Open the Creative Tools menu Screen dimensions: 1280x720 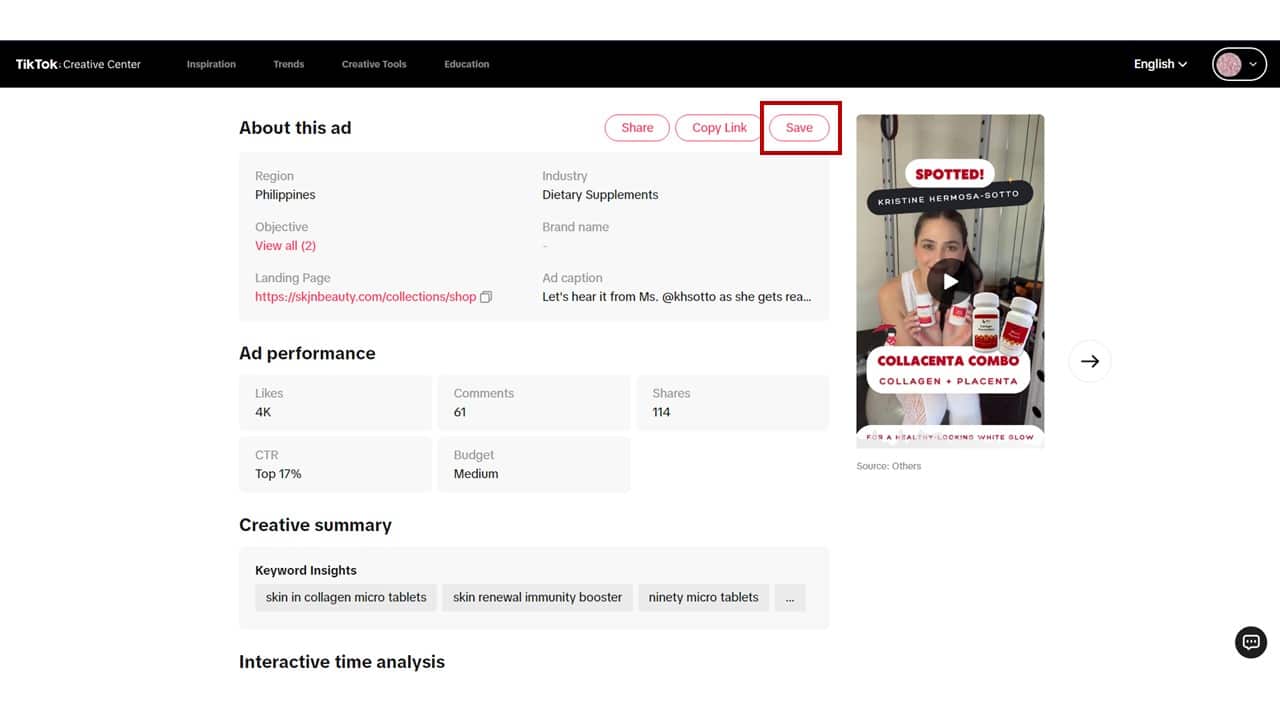pos(374,64)
